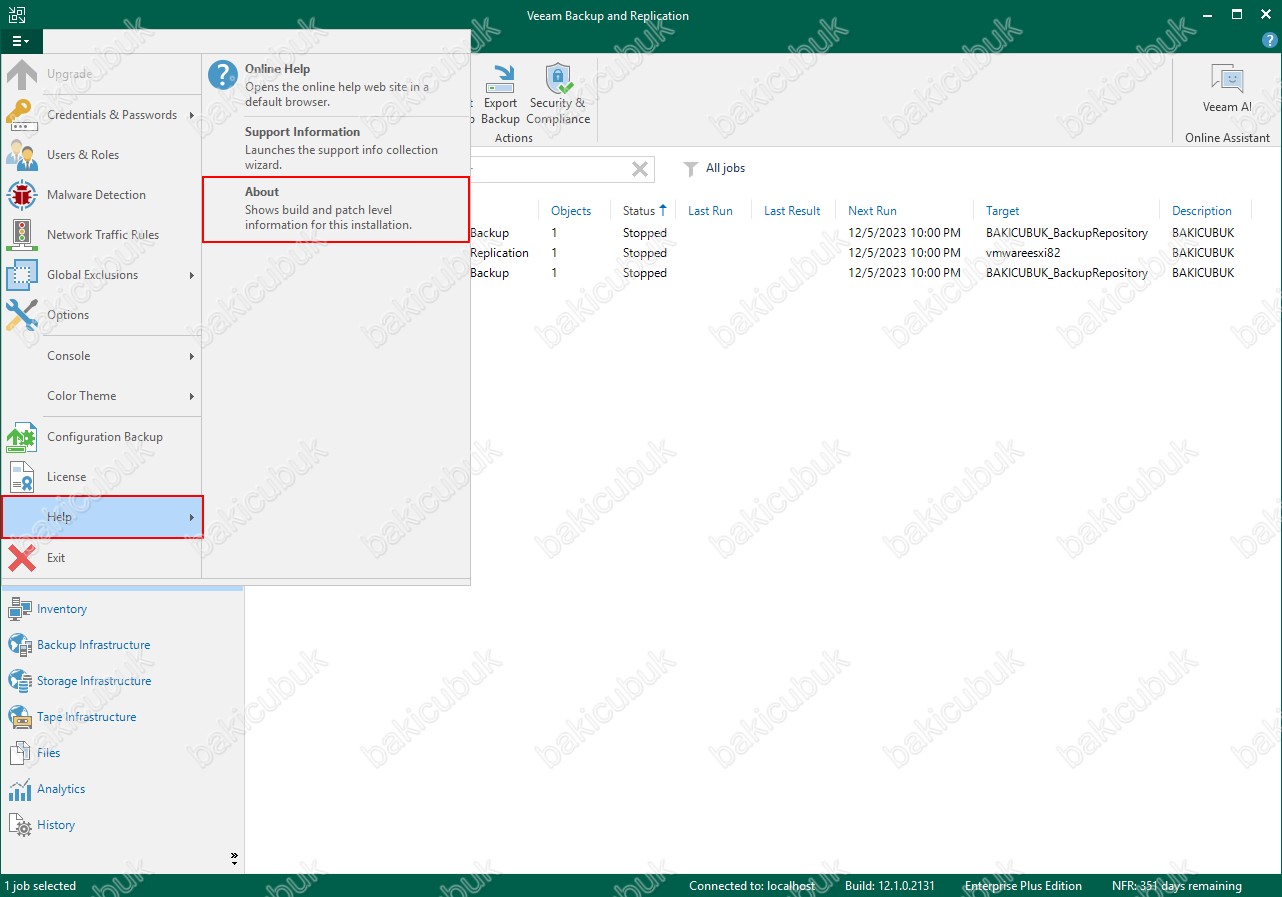Clear the search box with X
The image size is (1282, 897).
click(x=640, y=169)
